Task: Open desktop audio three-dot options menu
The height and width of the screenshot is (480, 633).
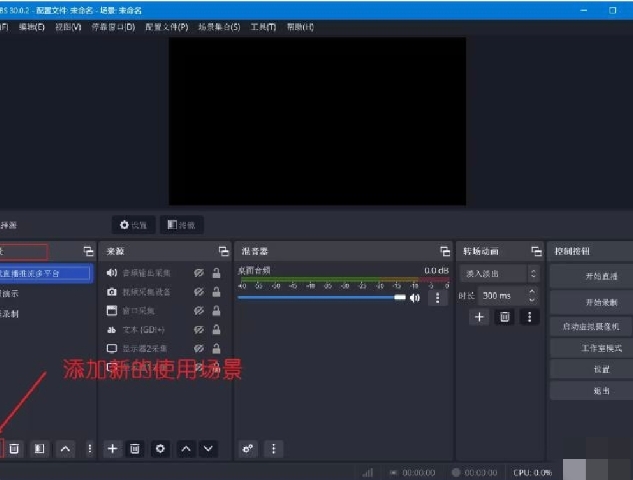Action: 437,298
